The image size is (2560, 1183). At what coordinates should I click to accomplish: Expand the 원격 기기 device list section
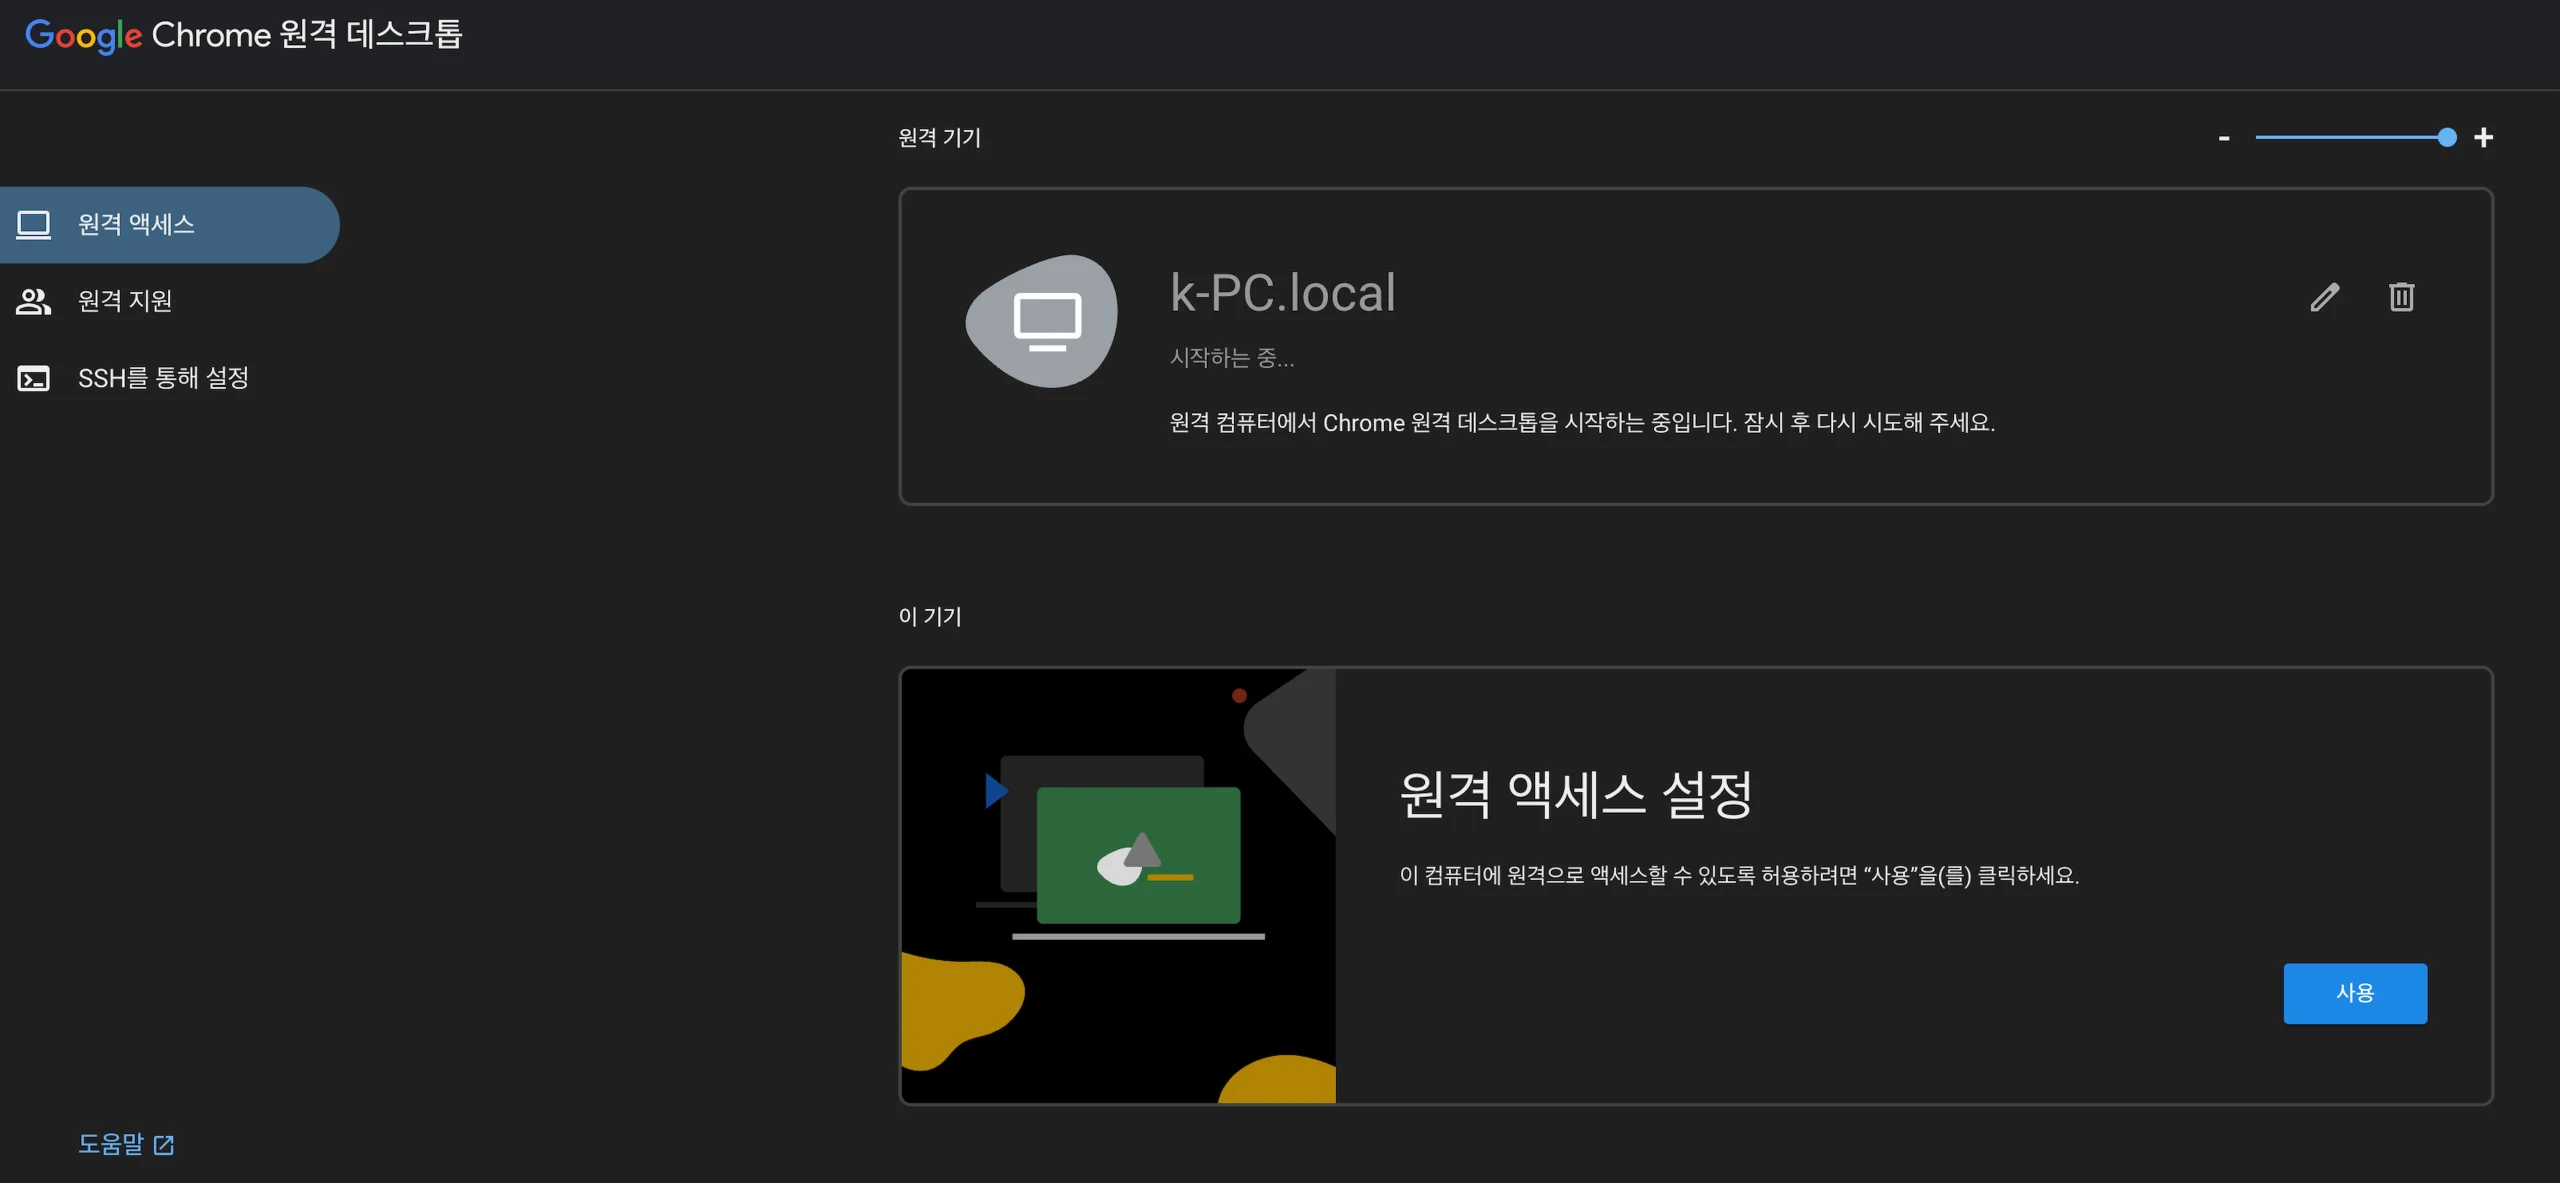[938, 137]
